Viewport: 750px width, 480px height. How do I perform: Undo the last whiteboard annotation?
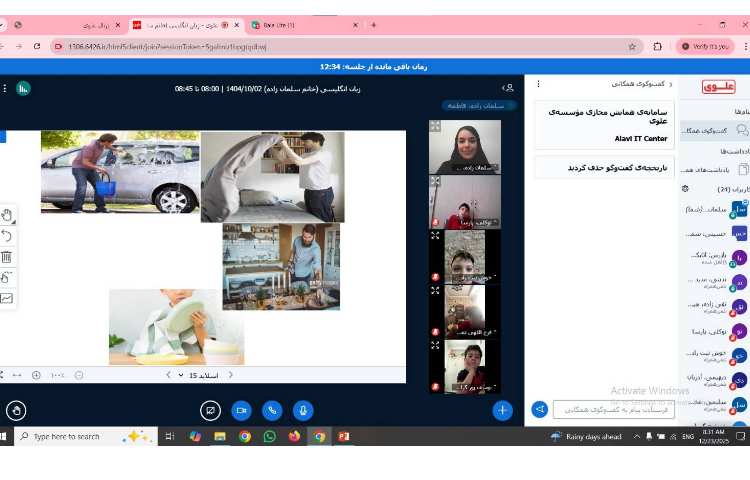coord(7,236)
